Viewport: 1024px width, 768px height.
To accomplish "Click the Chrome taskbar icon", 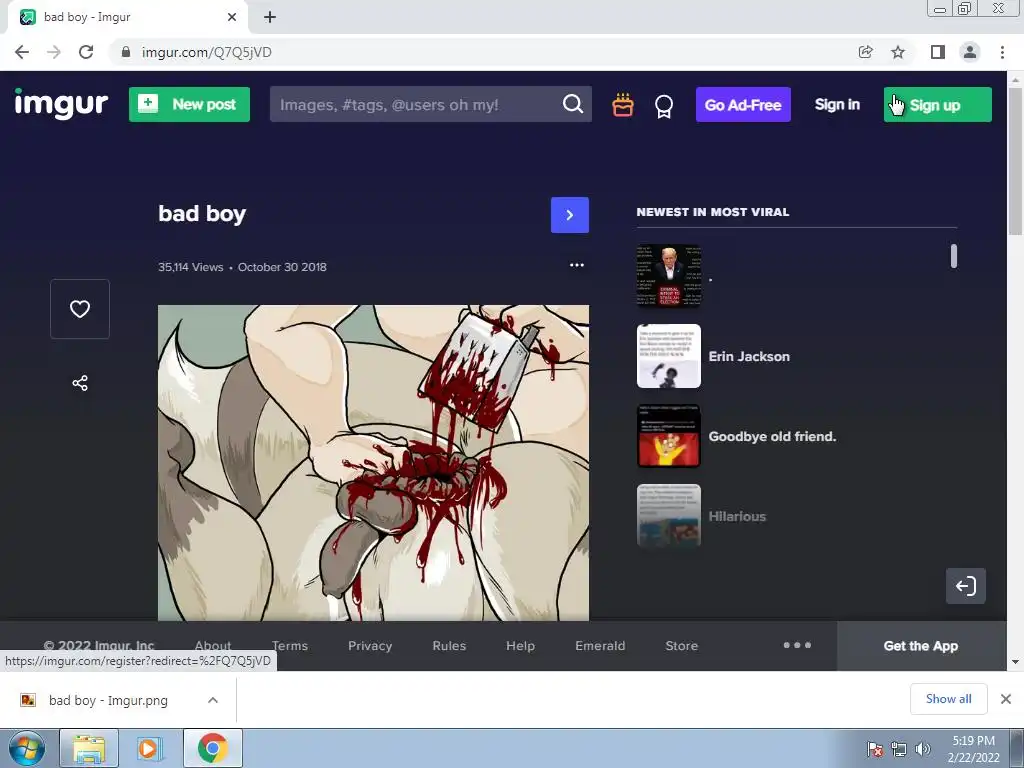I will [212, 748].
